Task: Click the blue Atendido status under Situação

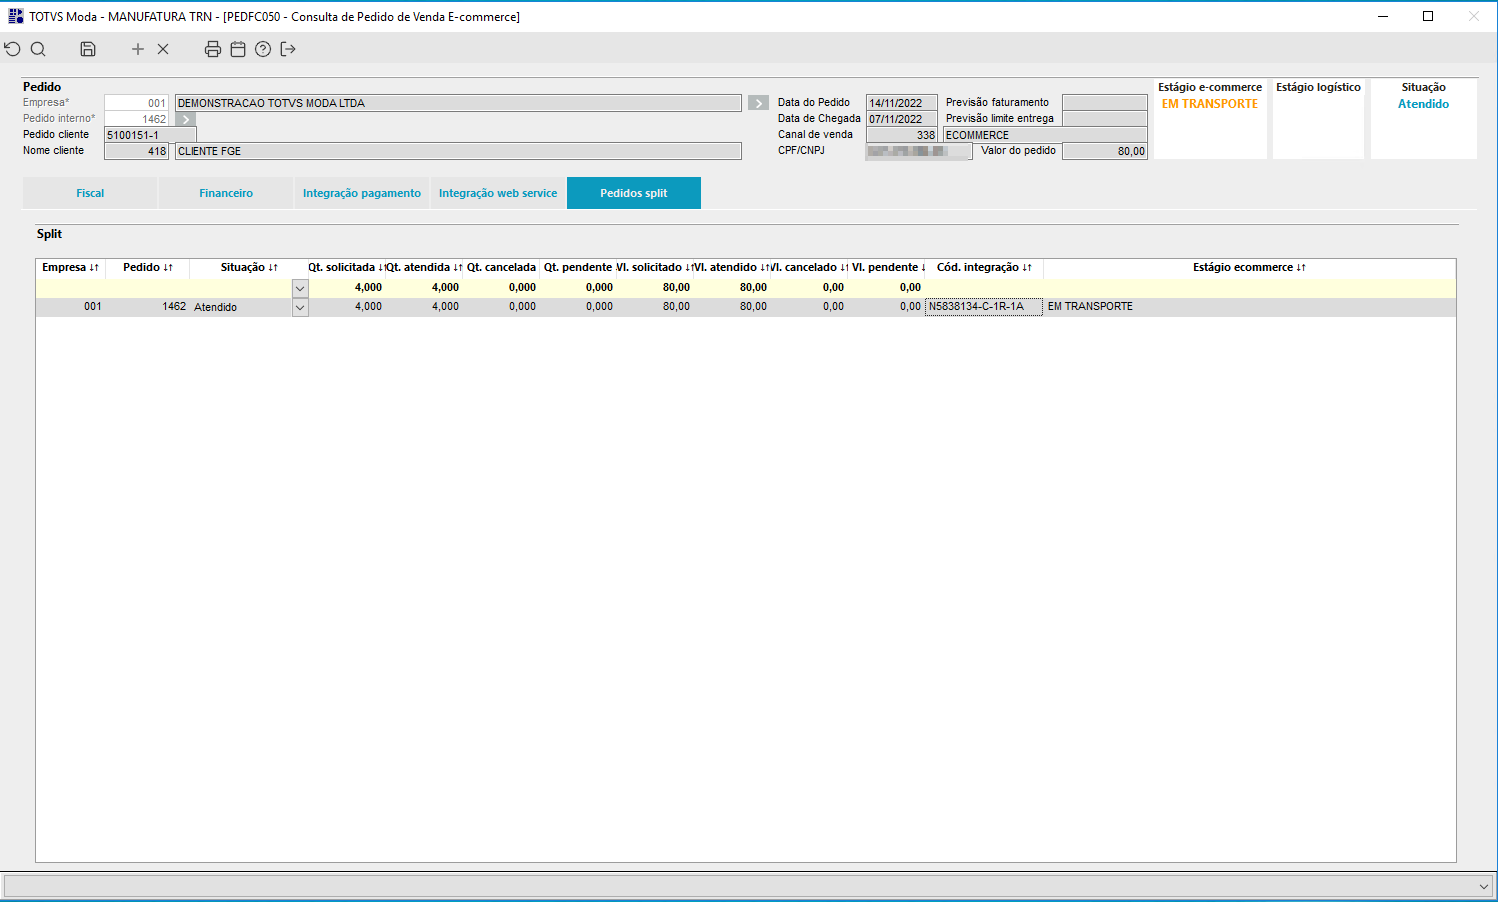Action: click(x=1423, y=104)
